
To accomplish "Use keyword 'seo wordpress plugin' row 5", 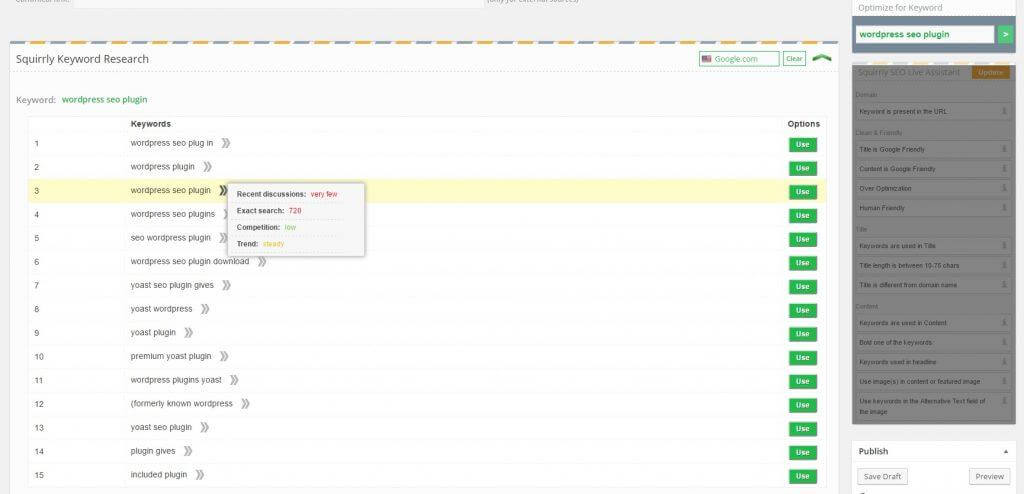I will [x=803, y=239].
